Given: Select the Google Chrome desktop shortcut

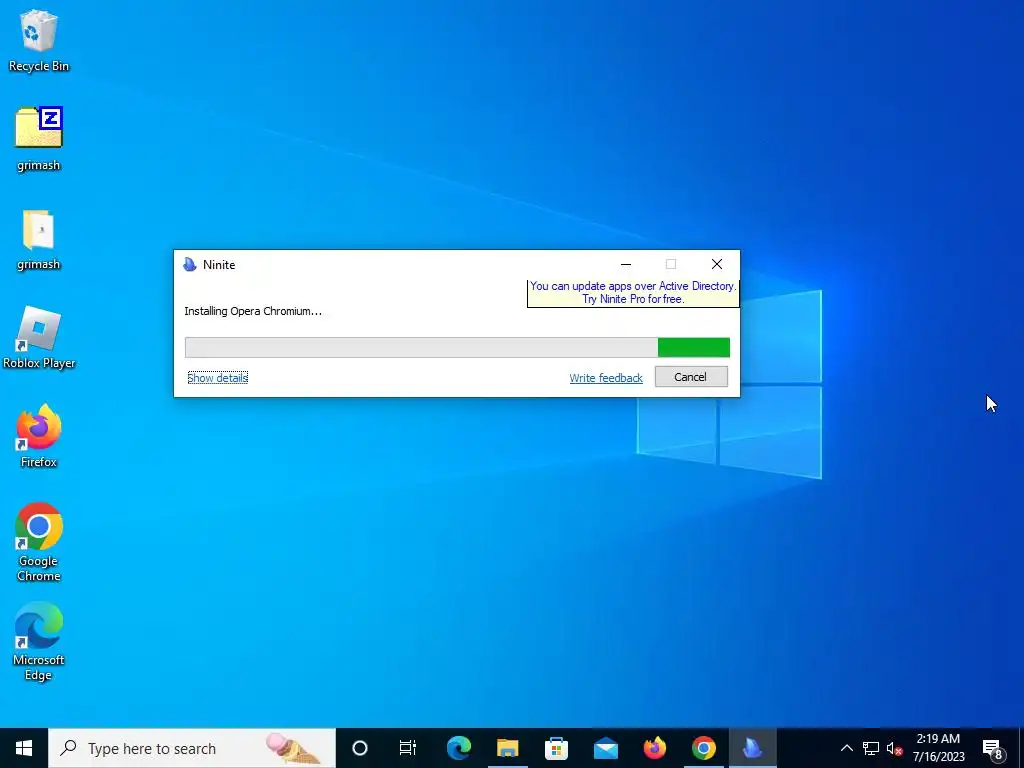Looking at the screenshot, I should pos(39,541).
